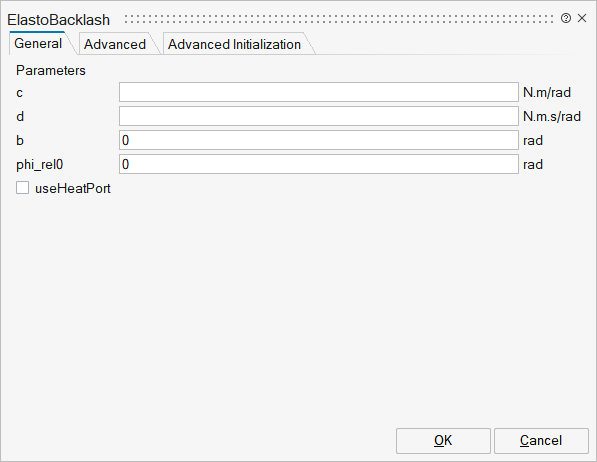
Task: Cancel the parameter dialog
Action: pos(541,441)
